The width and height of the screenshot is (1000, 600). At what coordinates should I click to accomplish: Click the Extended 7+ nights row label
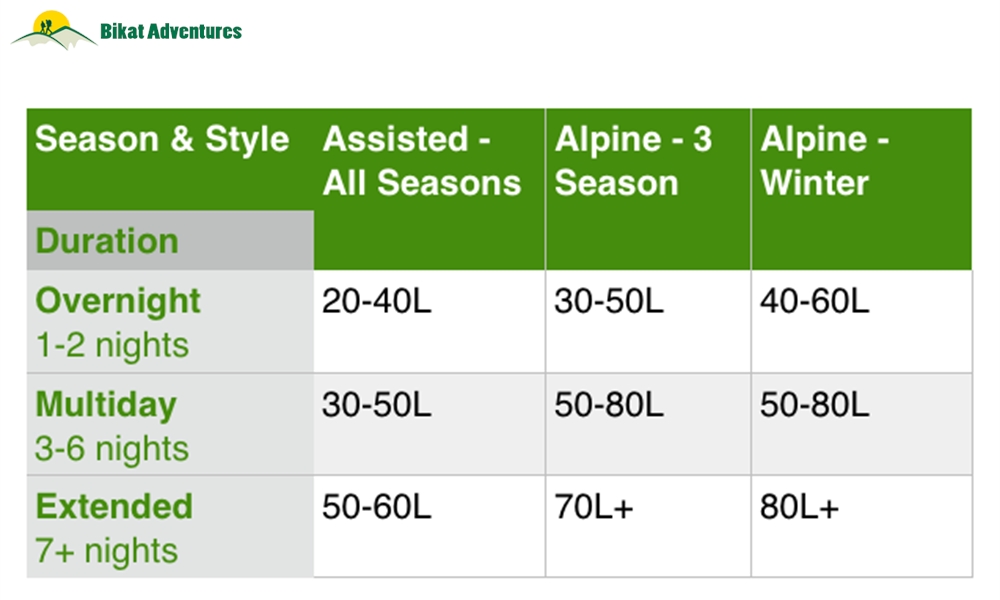170,527
